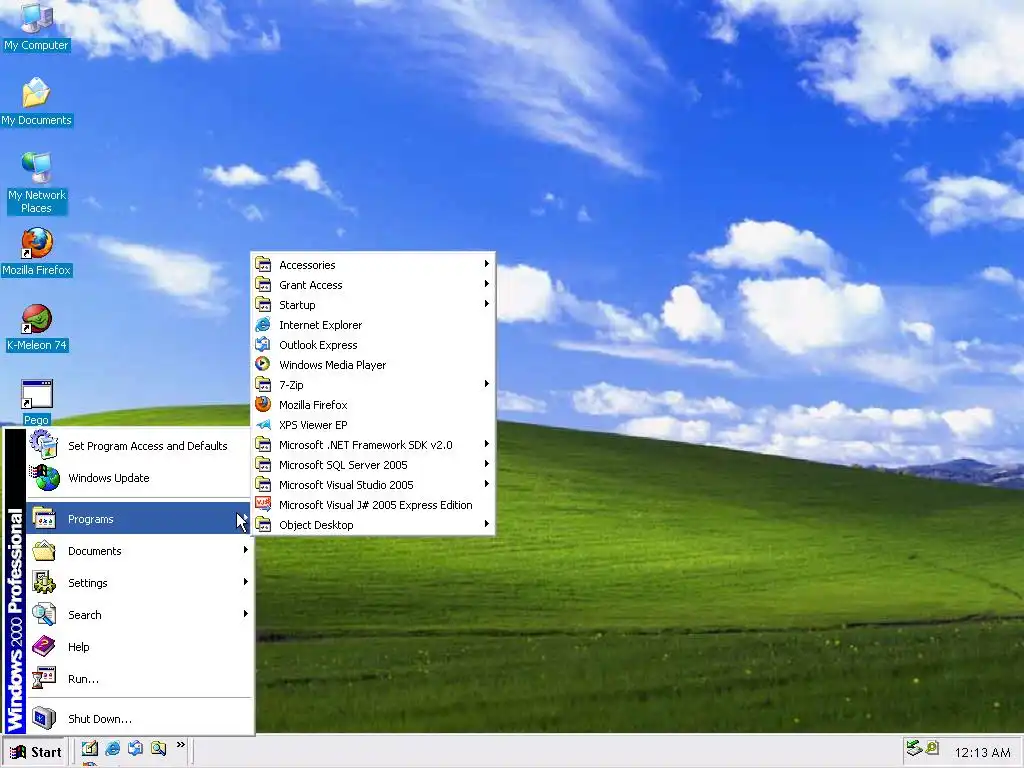Expand the Object Desktop submenu arrow
1024x768 pixels.
tap(487, 524)
